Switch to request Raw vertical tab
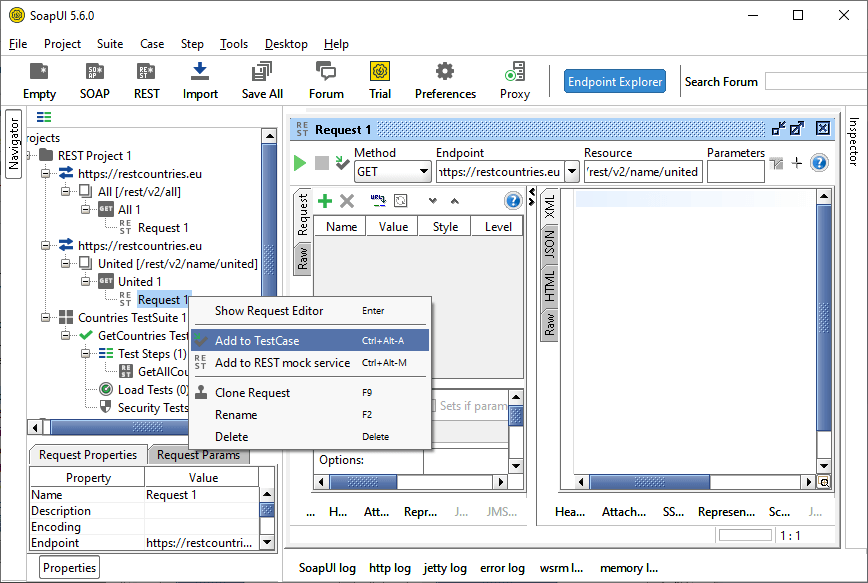Image resolution: width=868 pixels, height=583 pixels. point(302,259)
